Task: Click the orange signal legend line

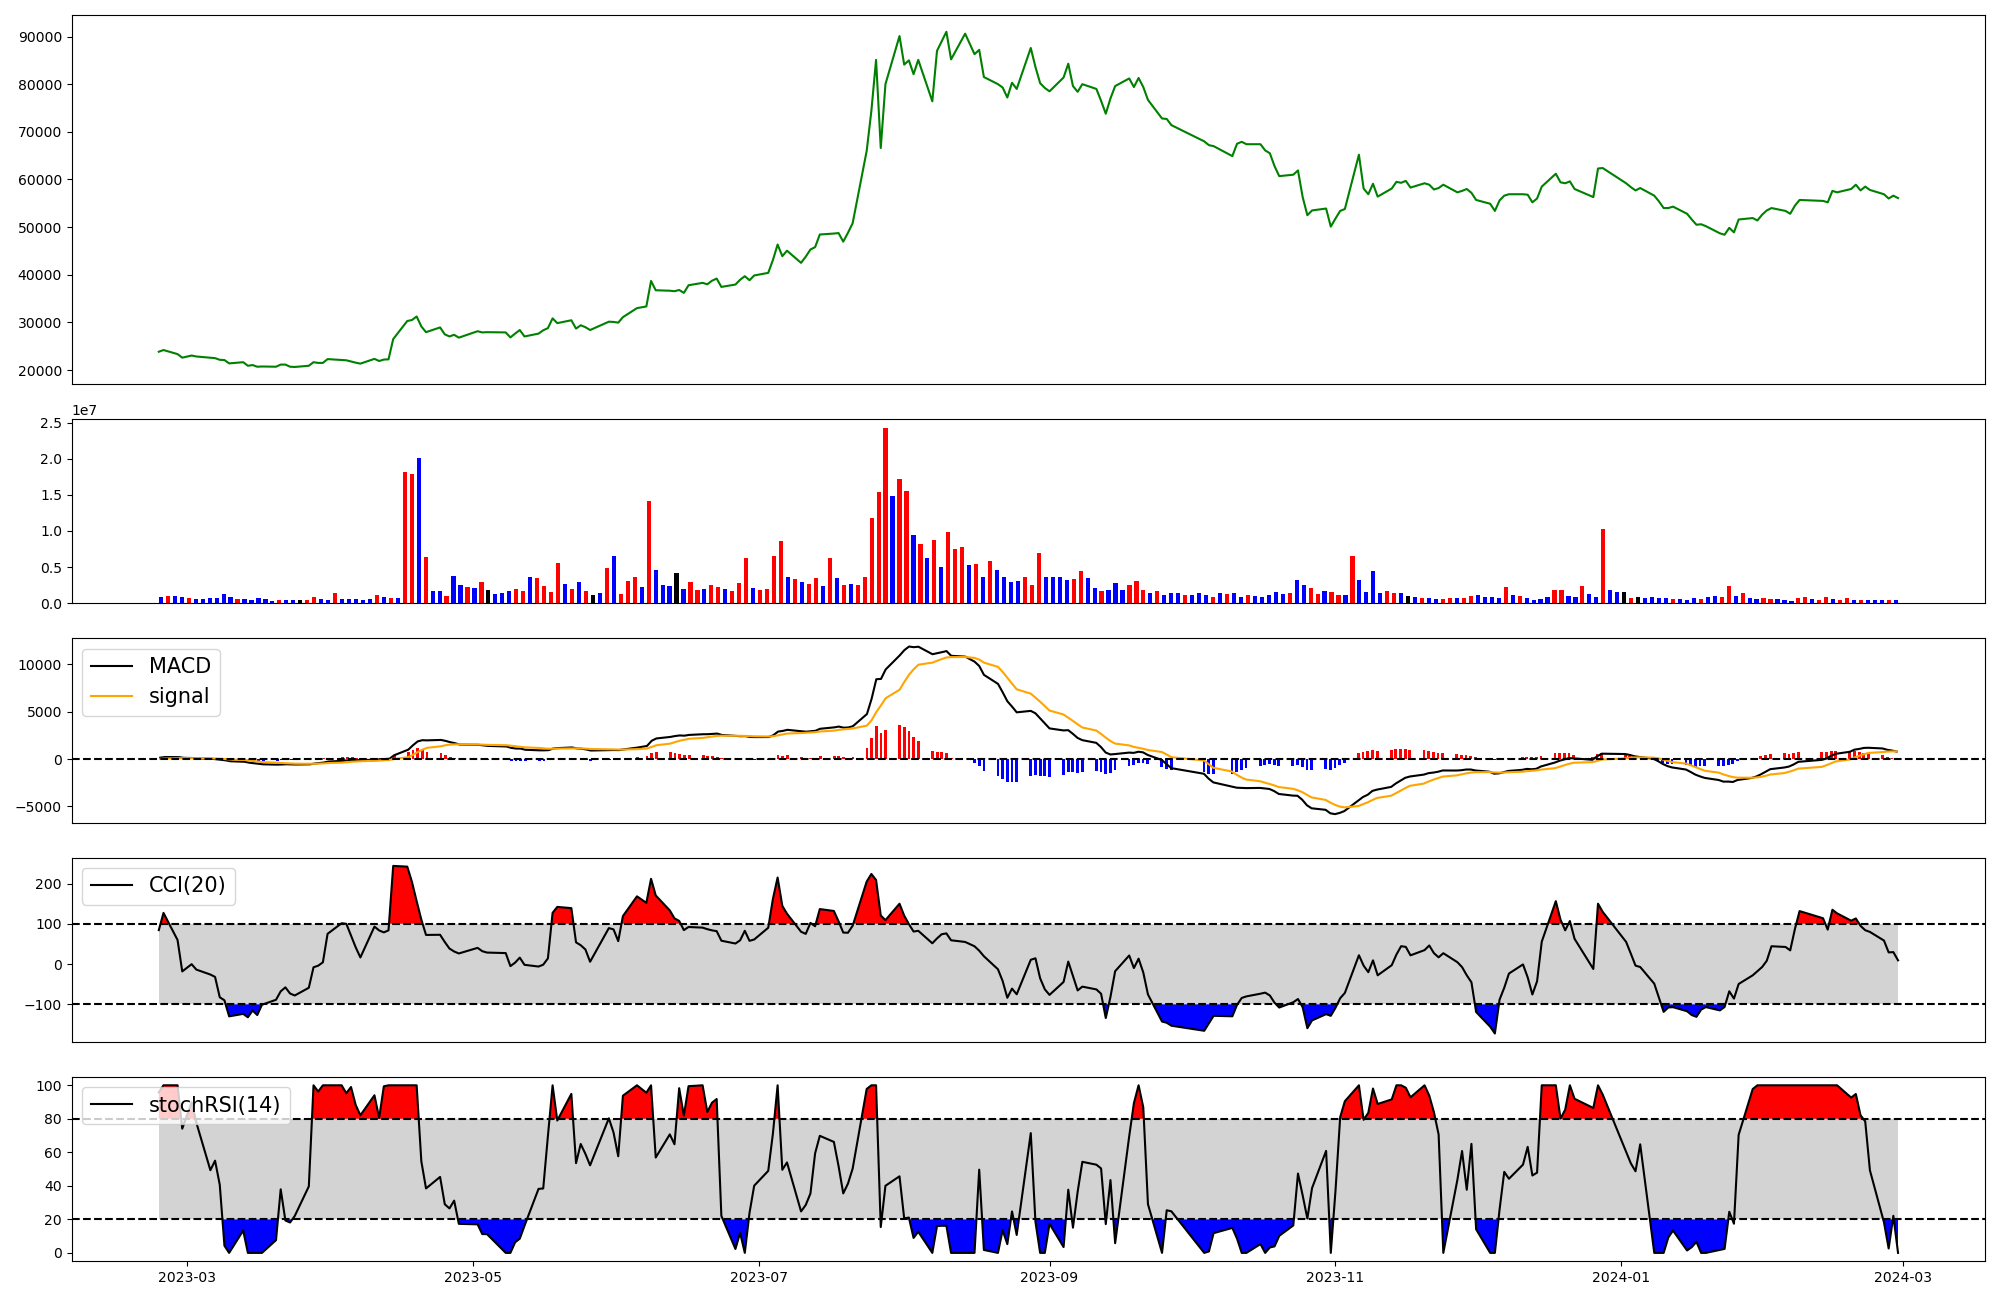Action: point(111,696)
